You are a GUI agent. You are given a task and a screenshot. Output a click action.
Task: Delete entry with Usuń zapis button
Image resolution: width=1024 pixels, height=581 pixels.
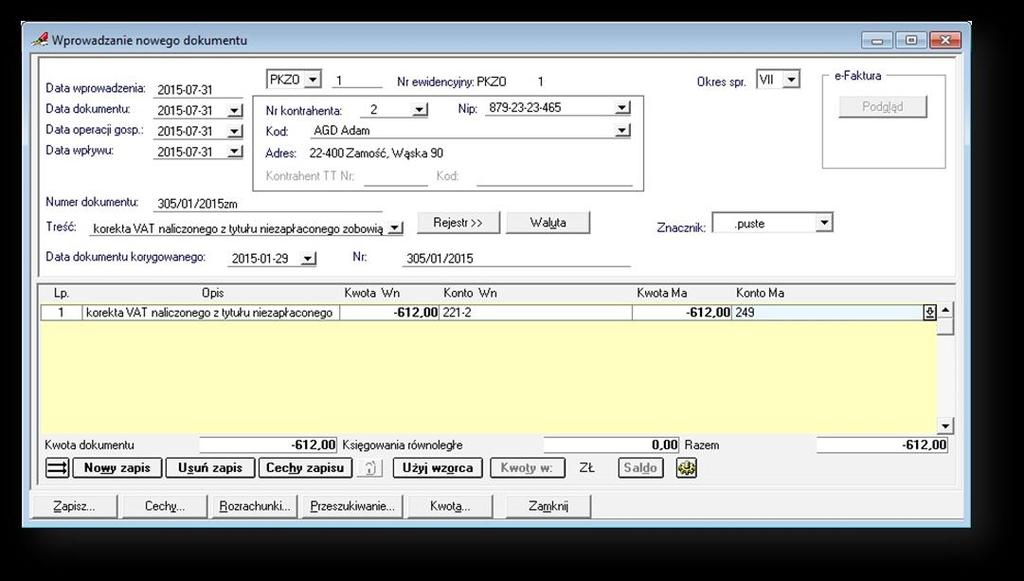coord(210,468)
